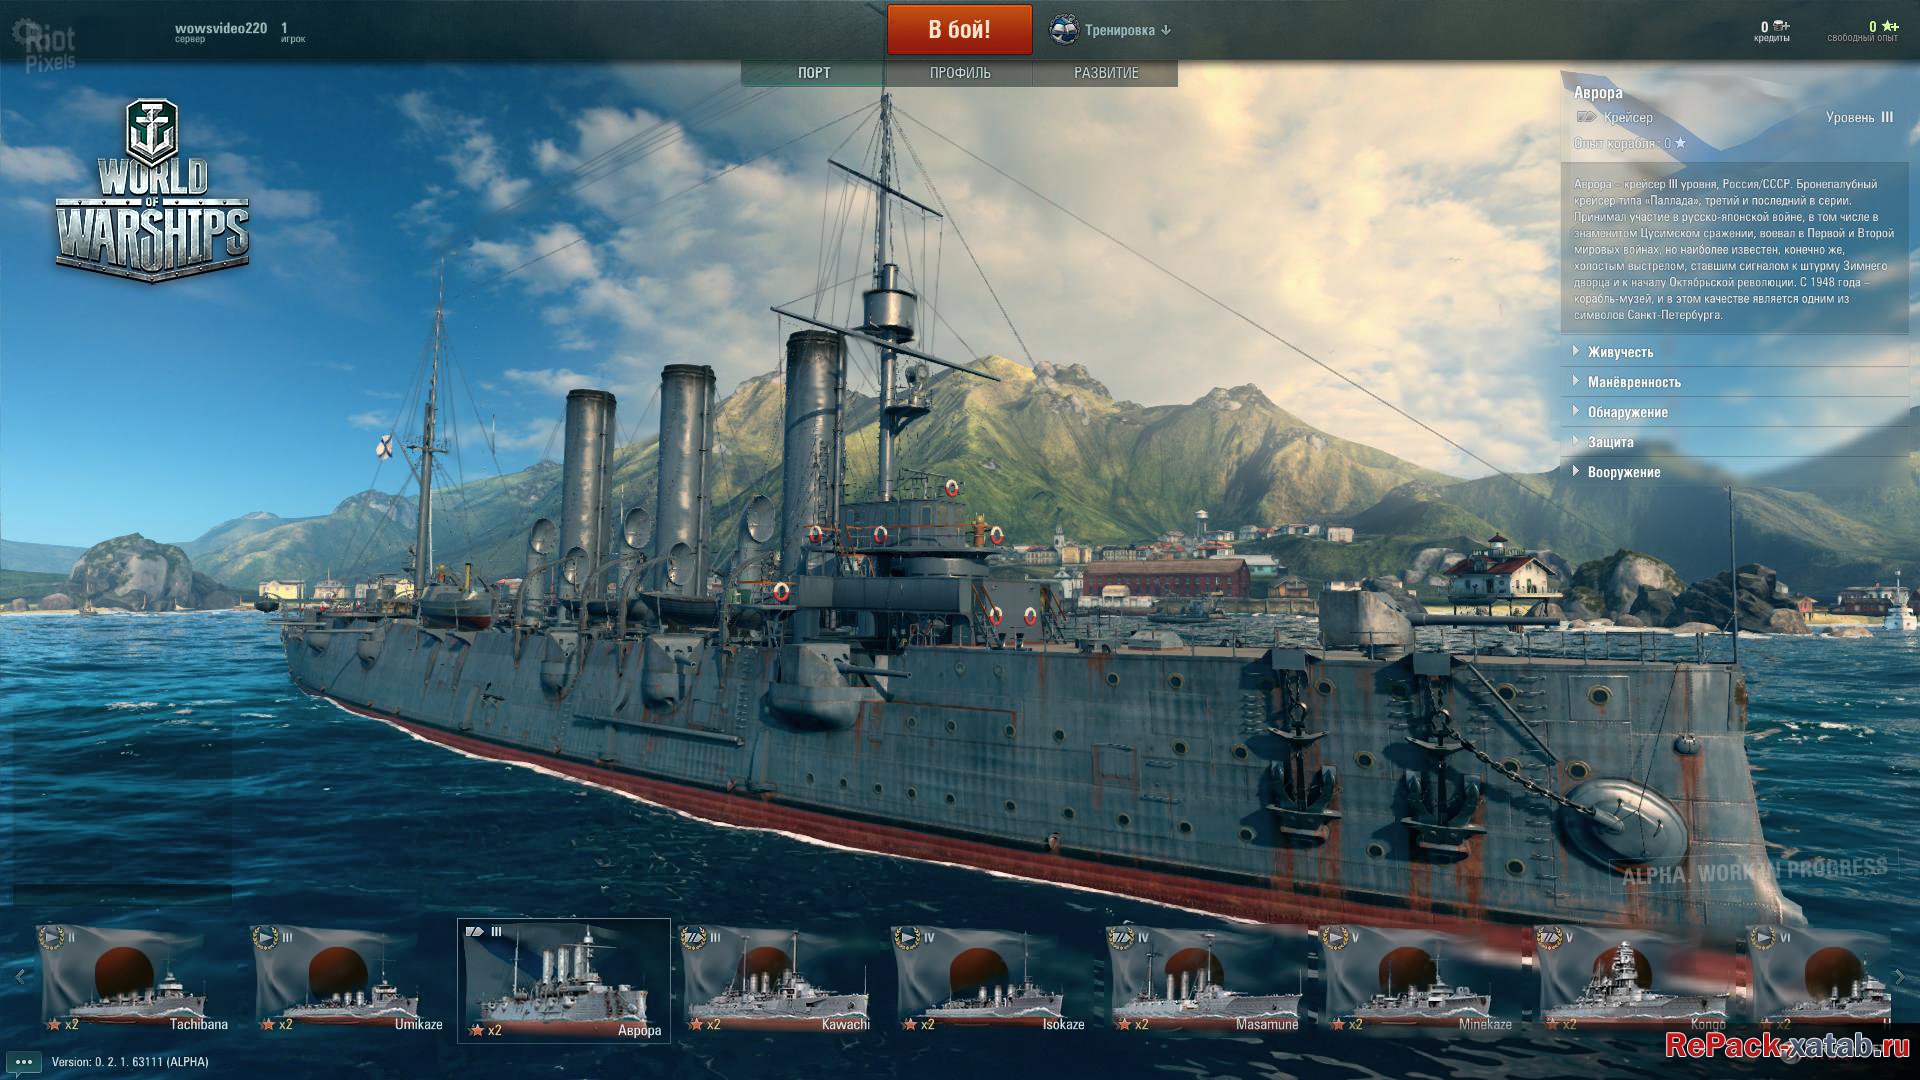
Task: Select the Kawachi ship thumbnail
Action: pyautogui.click(x=777, y=980)
